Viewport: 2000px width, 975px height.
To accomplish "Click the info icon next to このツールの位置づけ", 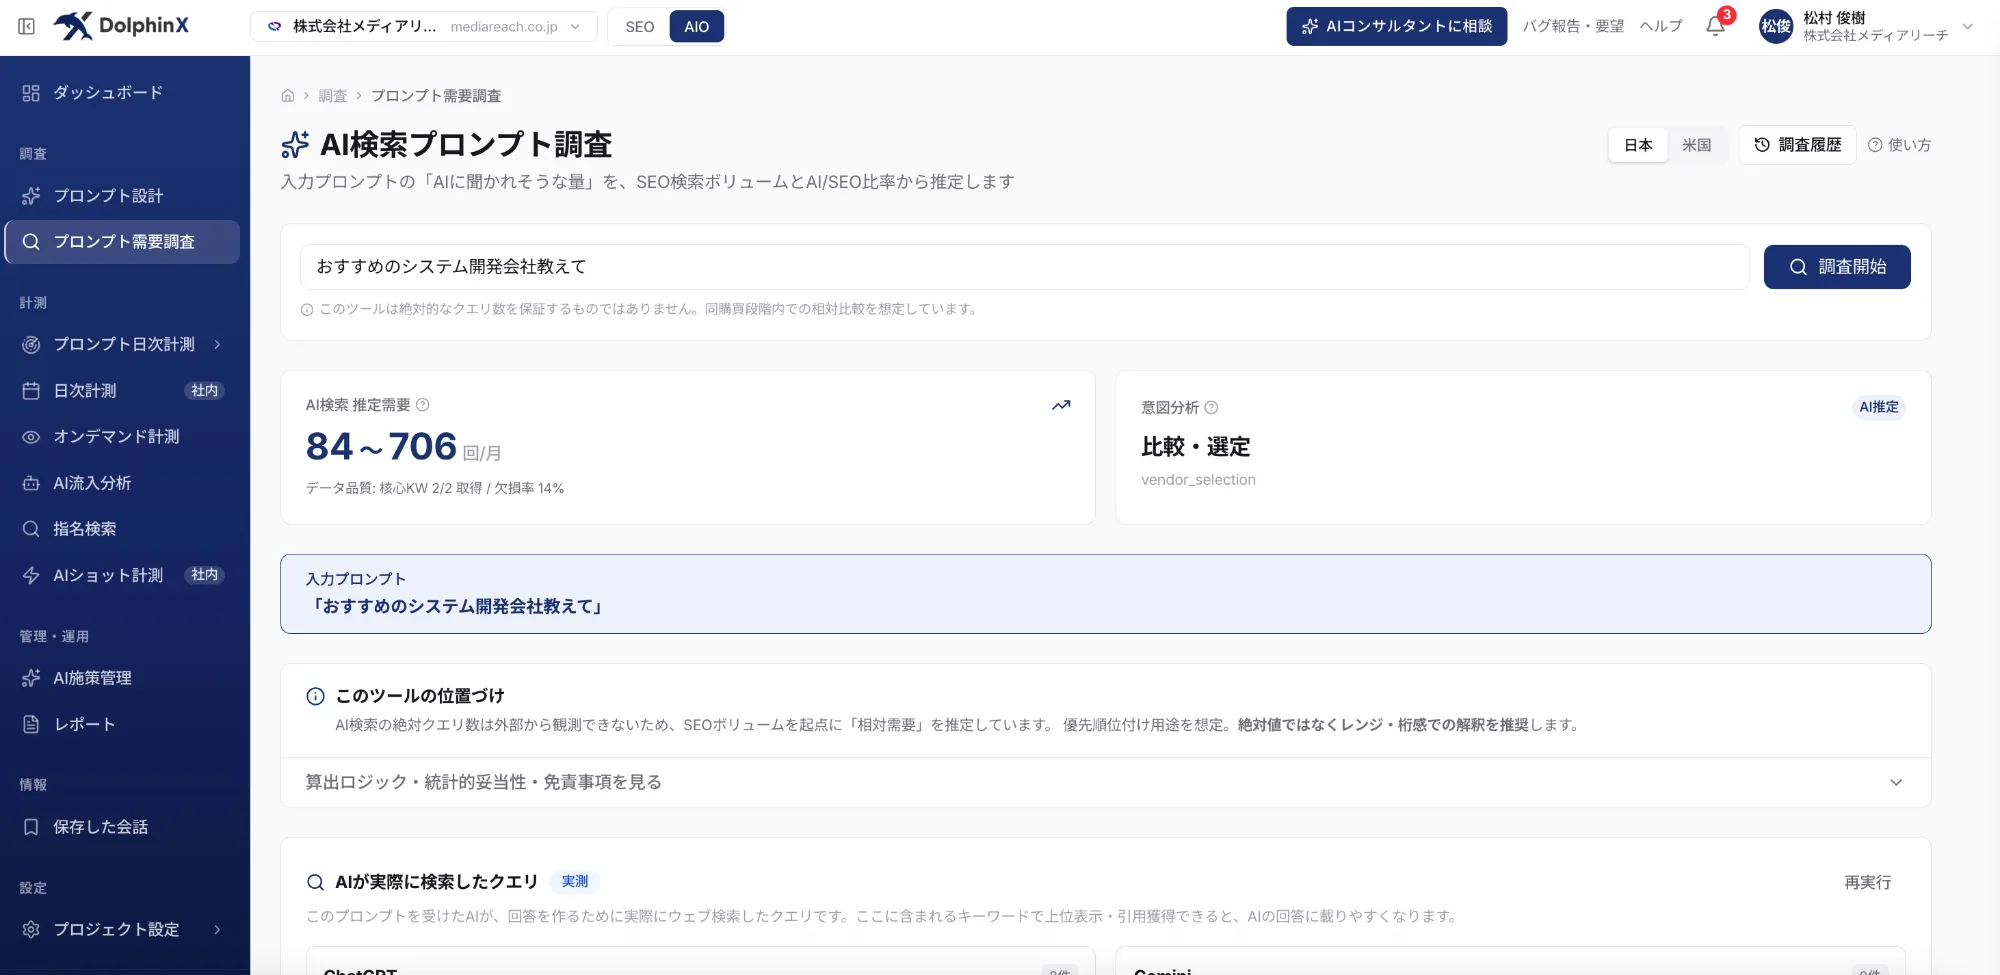I will pyautogui.click(x=315, y=696).
